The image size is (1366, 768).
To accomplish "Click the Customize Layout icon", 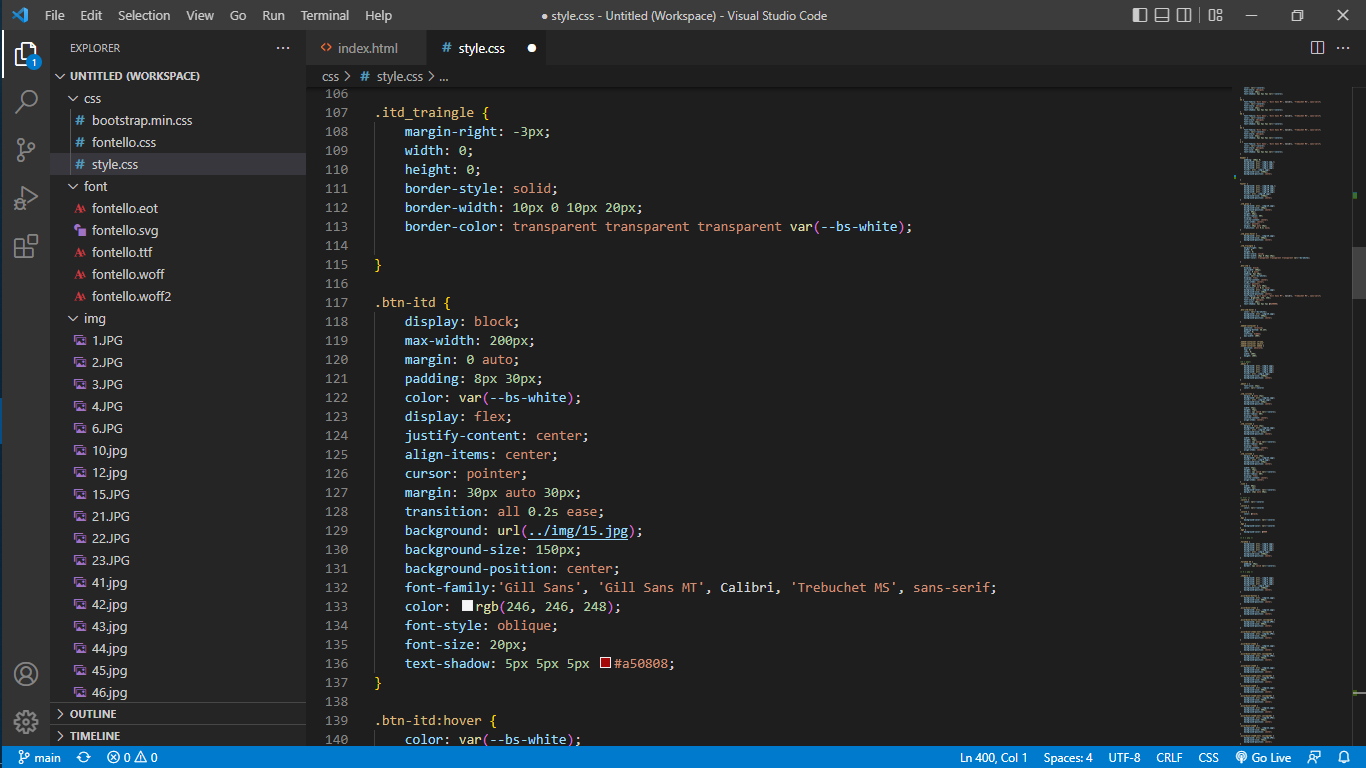I will pyautogui.click(x=1215, y=15).
